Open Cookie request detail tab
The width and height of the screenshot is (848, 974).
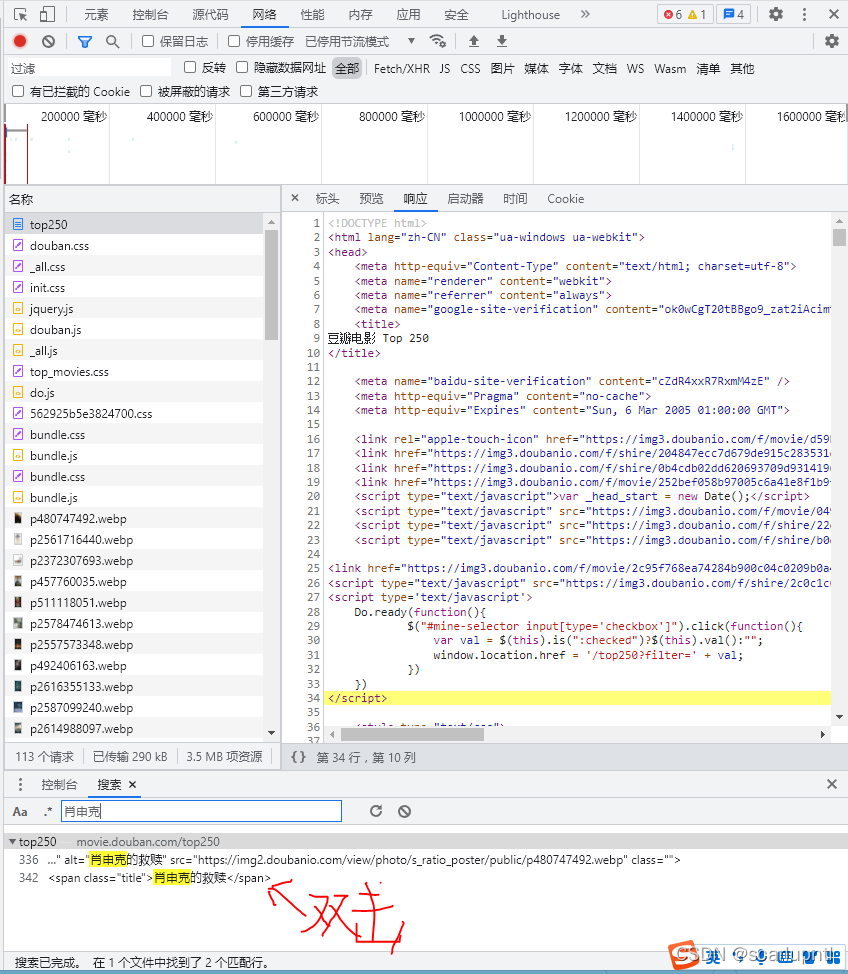click(x=565, y=199)
